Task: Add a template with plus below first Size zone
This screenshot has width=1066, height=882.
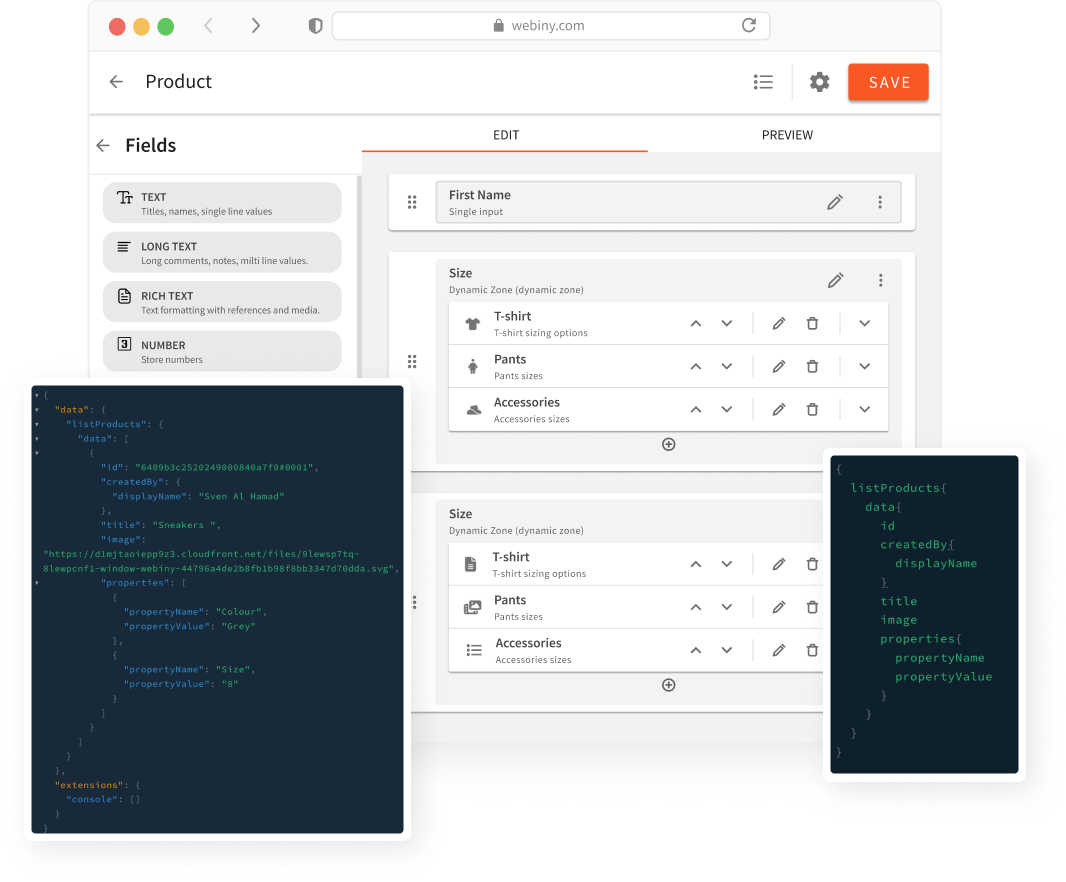Action: pyautogui.click(x=669, y=444)
